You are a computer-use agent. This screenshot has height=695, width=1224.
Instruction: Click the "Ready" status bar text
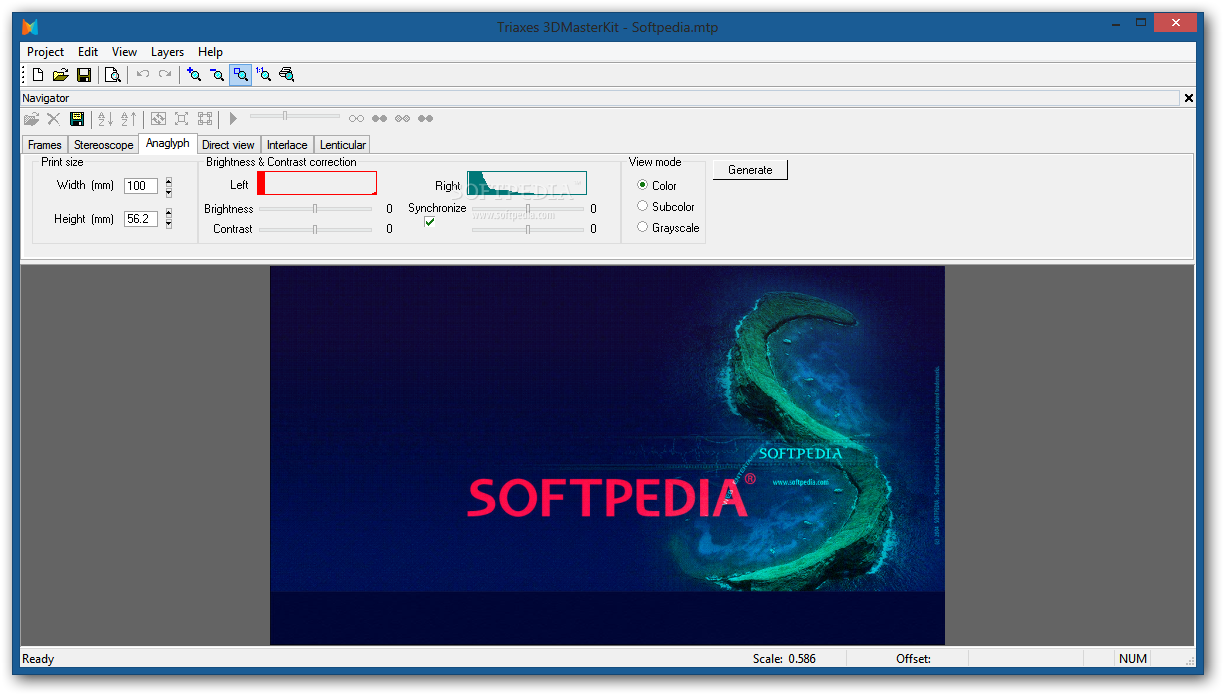(38, 659)
